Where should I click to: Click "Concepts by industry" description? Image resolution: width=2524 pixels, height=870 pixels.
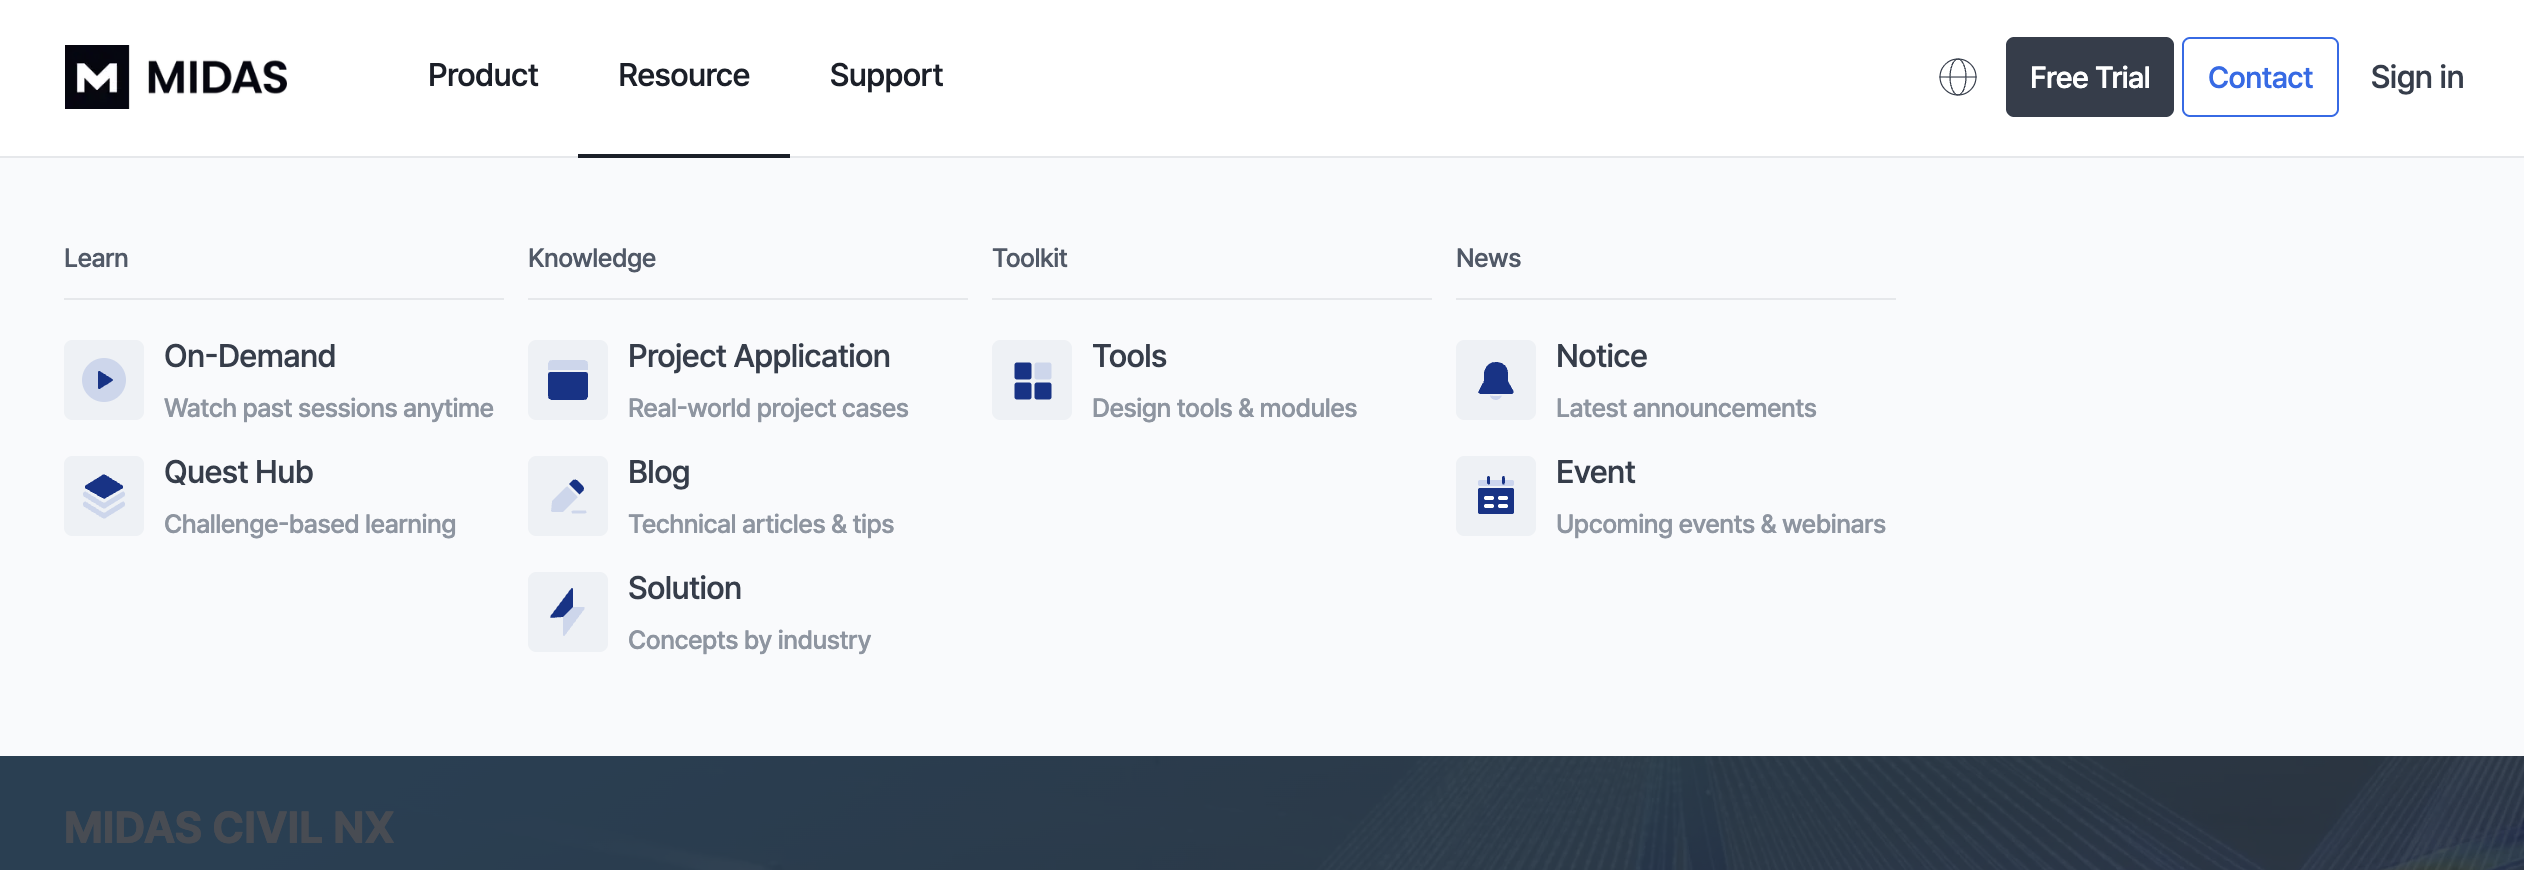749,640
